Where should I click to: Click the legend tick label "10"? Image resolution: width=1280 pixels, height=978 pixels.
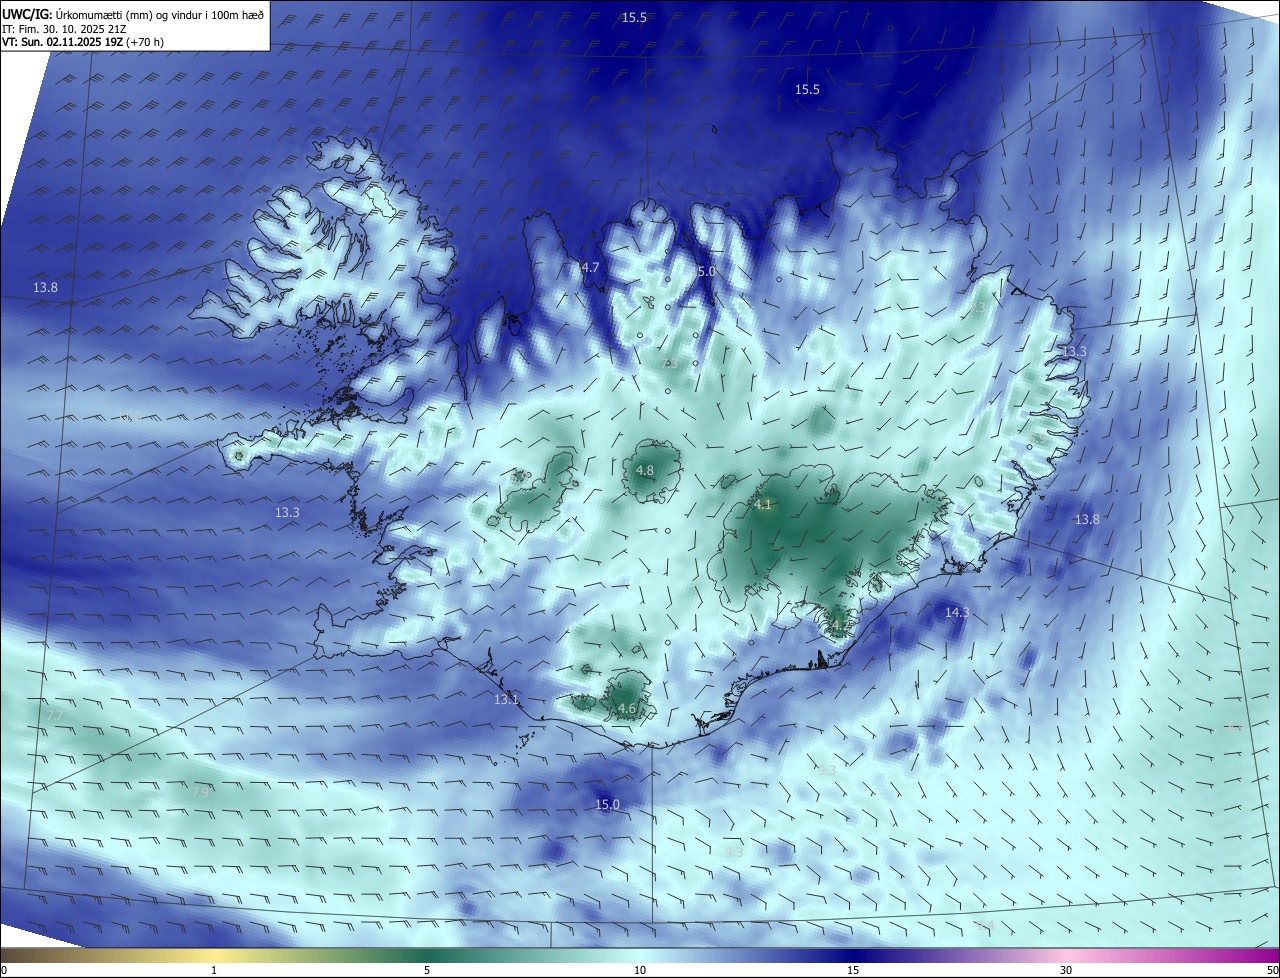(640, 970)
